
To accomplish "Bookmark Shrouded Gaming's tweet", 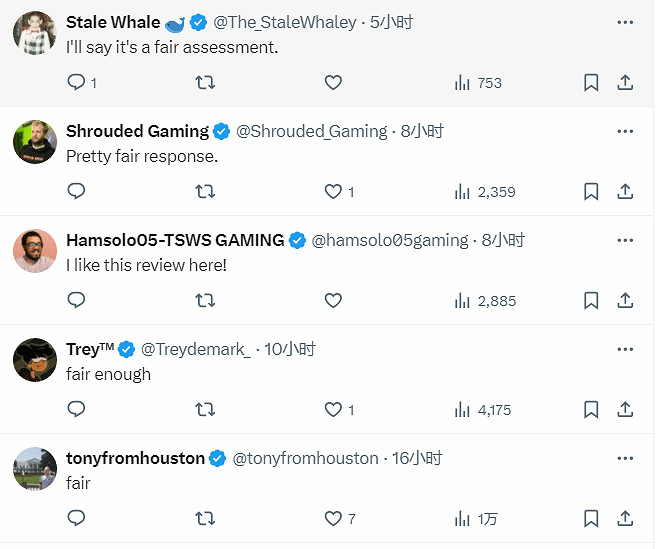I will coord(591,191).
